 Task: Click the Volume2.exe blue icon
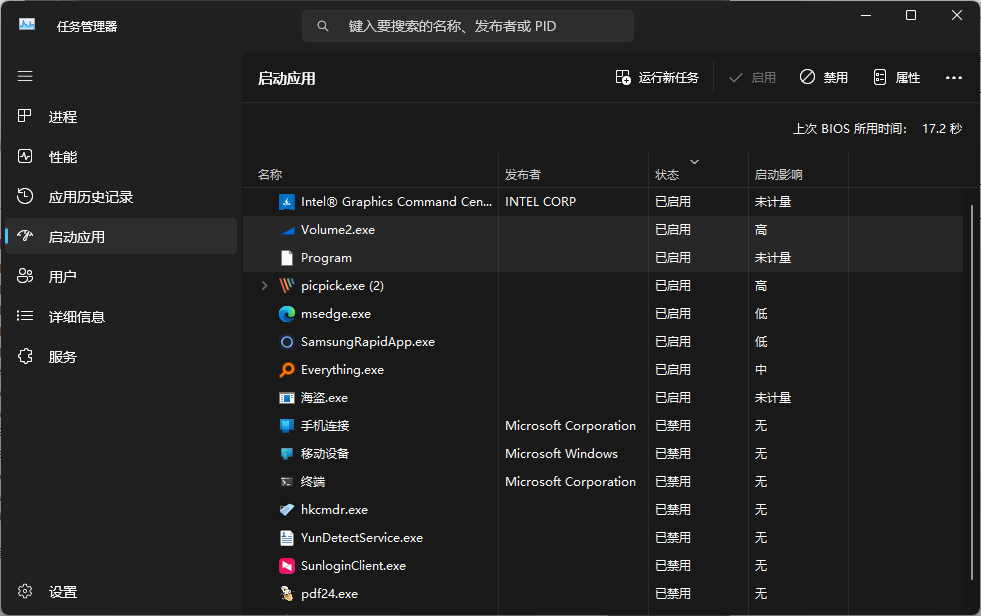[x=287, y=230]
